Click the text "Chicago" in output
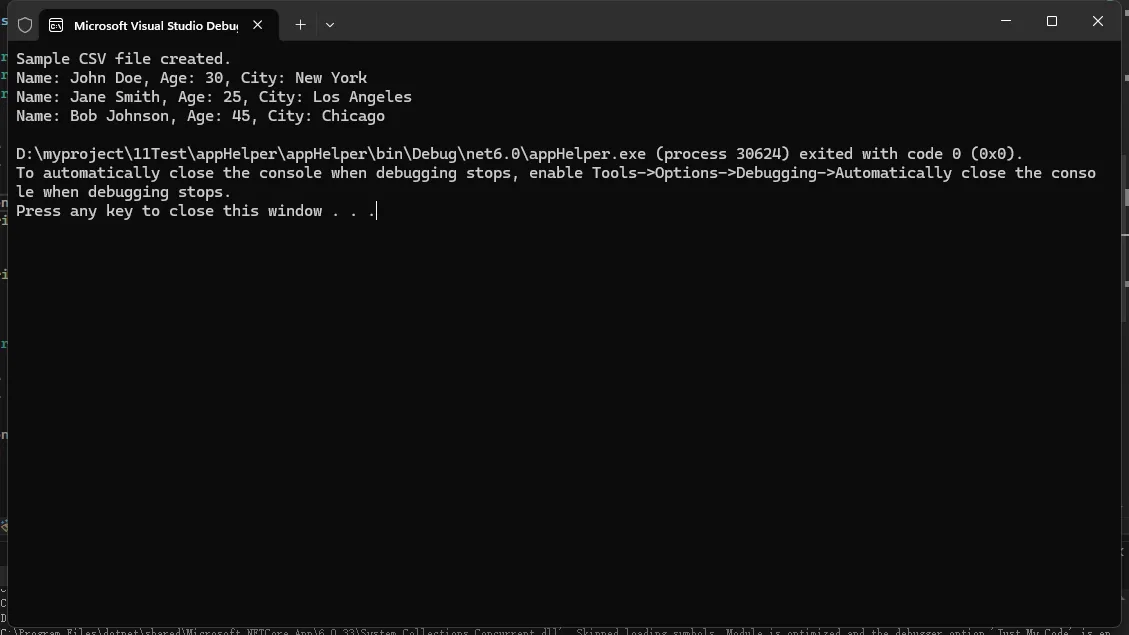This screenshot has width=1129, height=635. (353, 116)
